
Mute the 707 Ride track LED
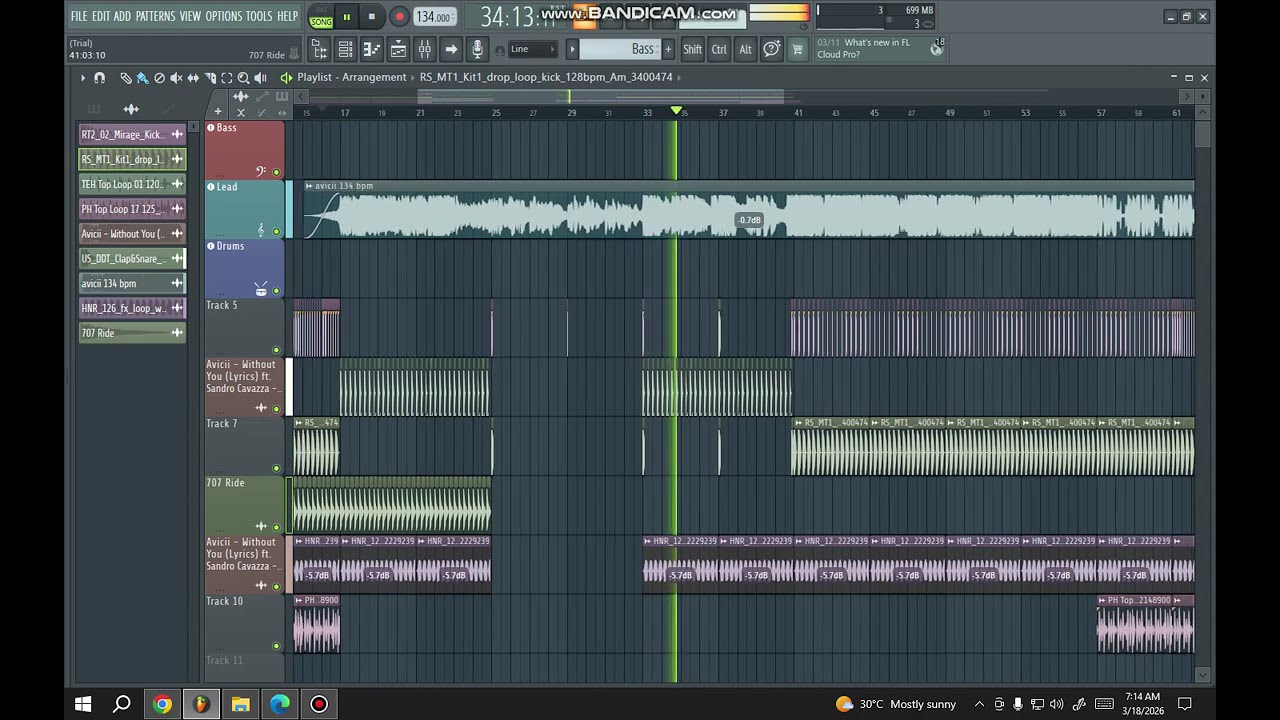tap(277, 527)
